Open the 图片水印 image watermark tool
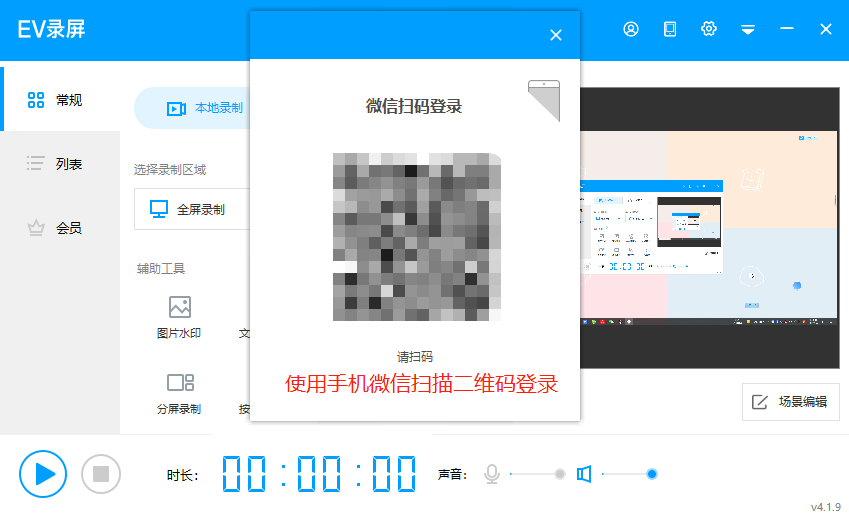 point(179,317)
